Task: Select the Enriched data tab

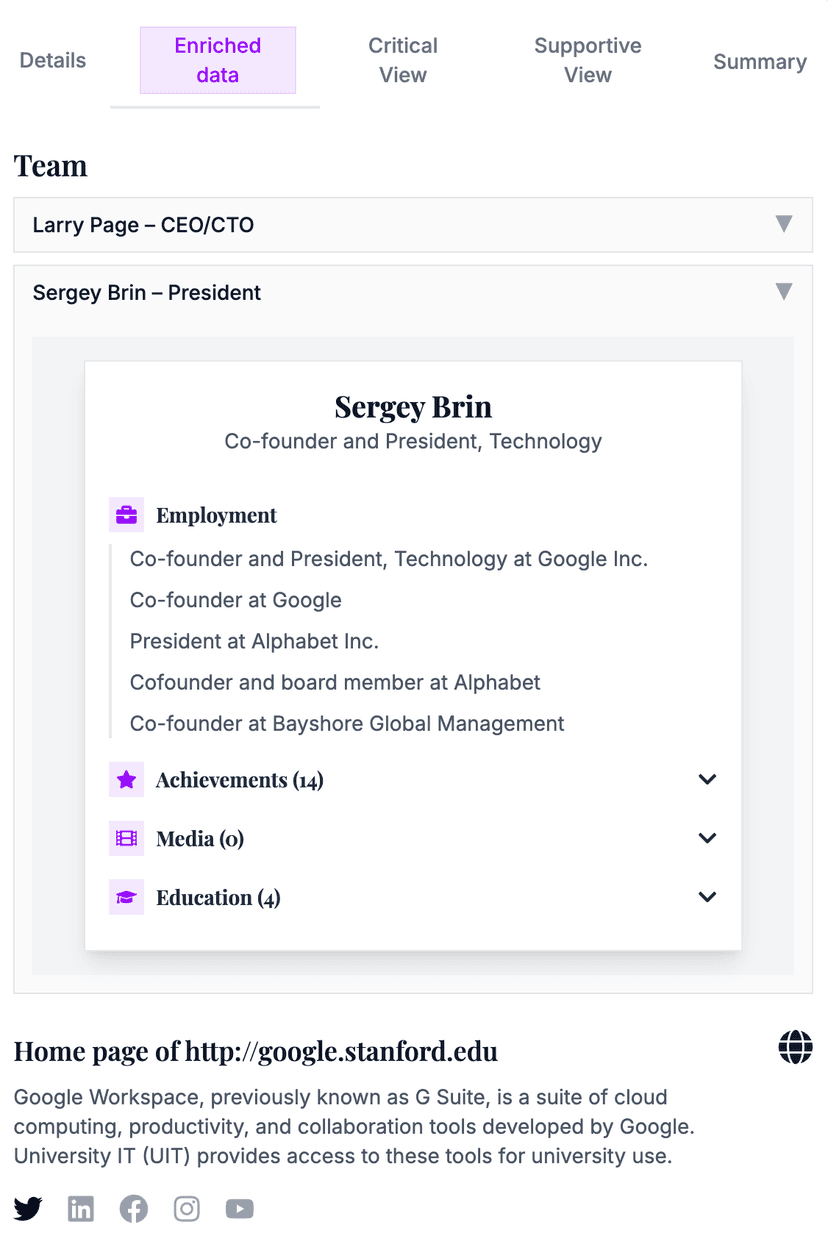Action: [x=217, y=60]
